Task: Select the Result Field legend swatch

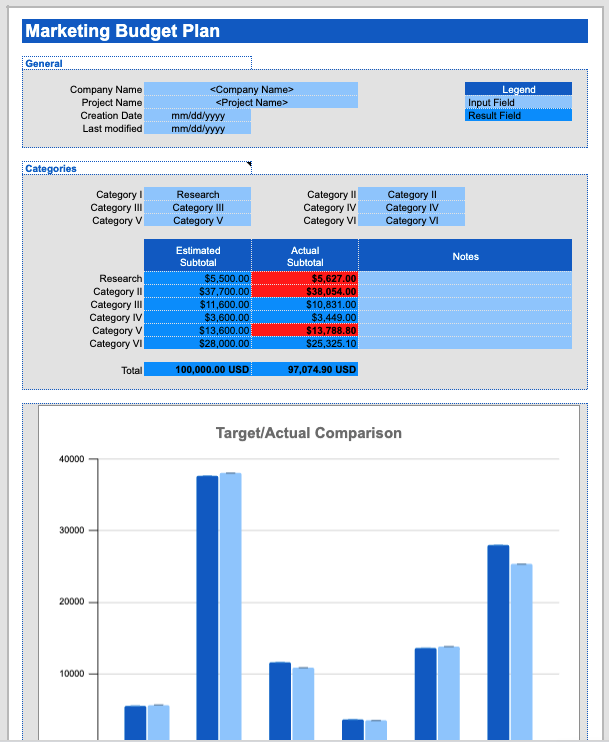Action: pos(518,115)
